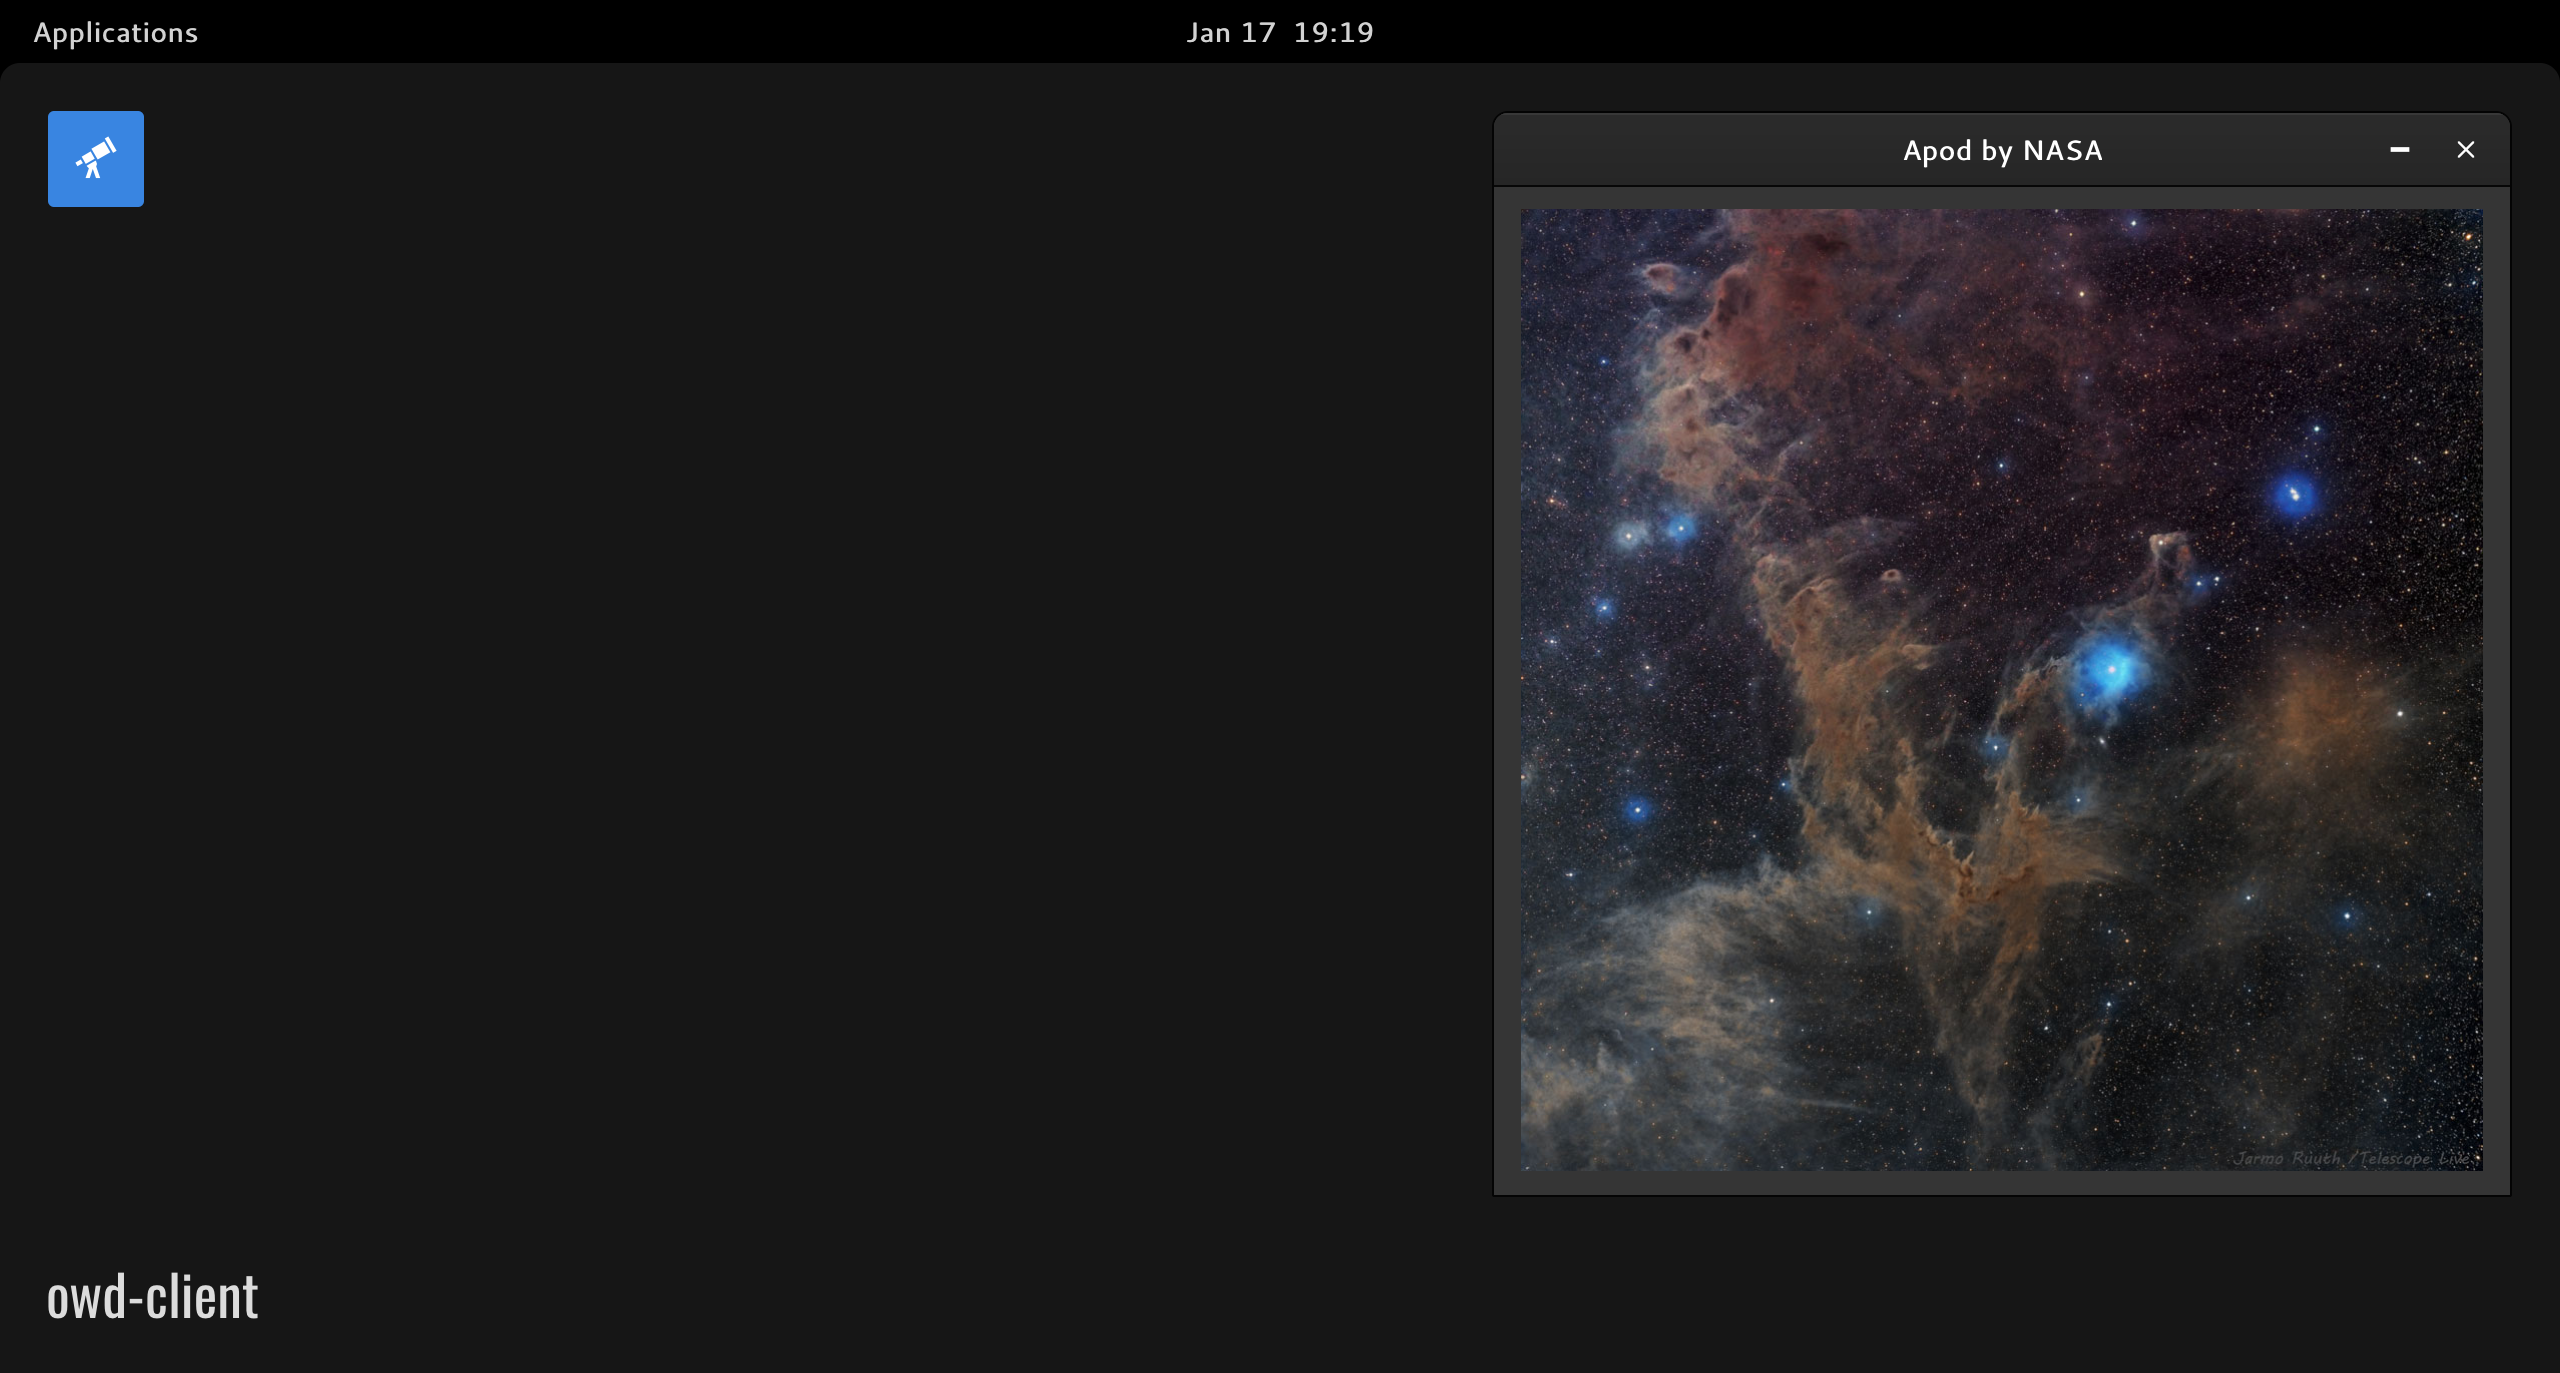The image size is (2560, 1373).
Task: Click the title text Apod by NASA
Action: tap(2002, 150)
